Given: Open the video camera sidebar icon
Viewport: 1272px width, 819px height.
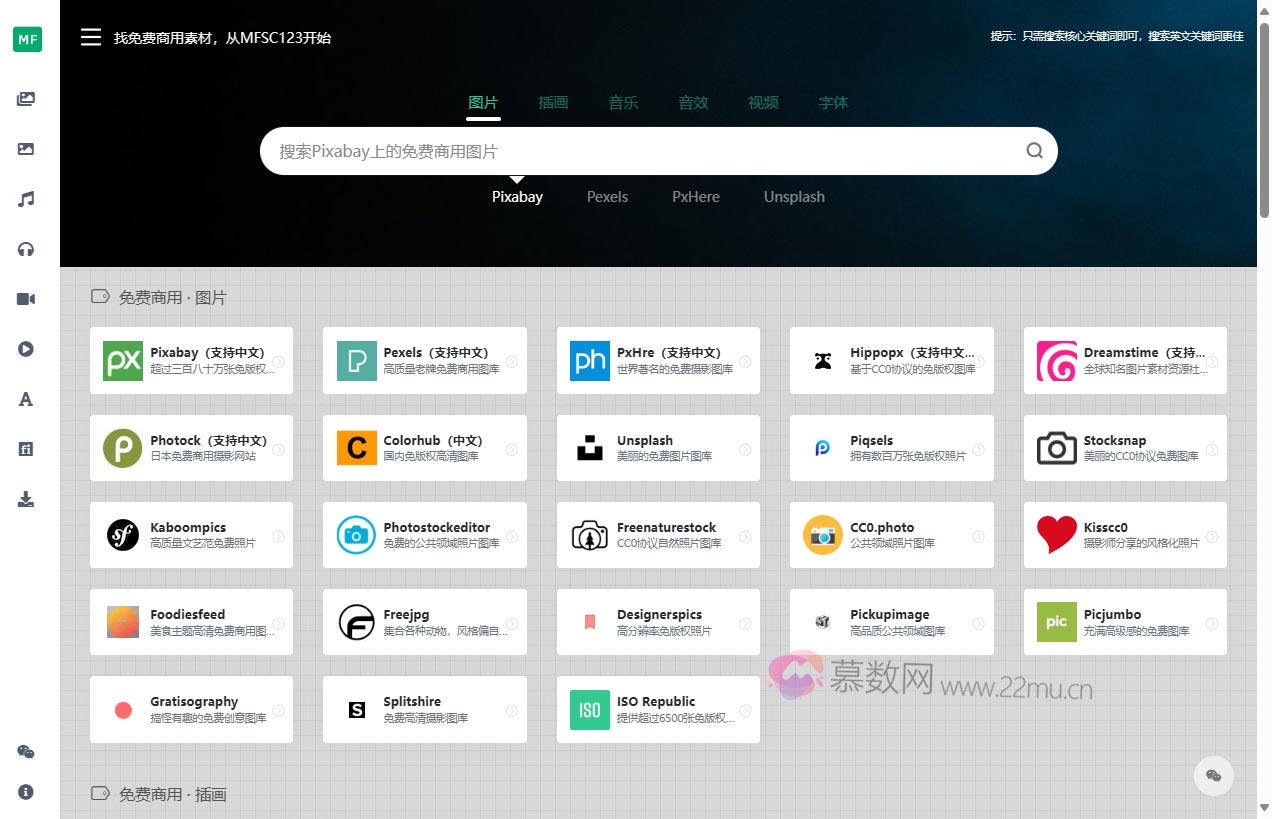Looking at the screenshot, I should [x=26, y=299].
